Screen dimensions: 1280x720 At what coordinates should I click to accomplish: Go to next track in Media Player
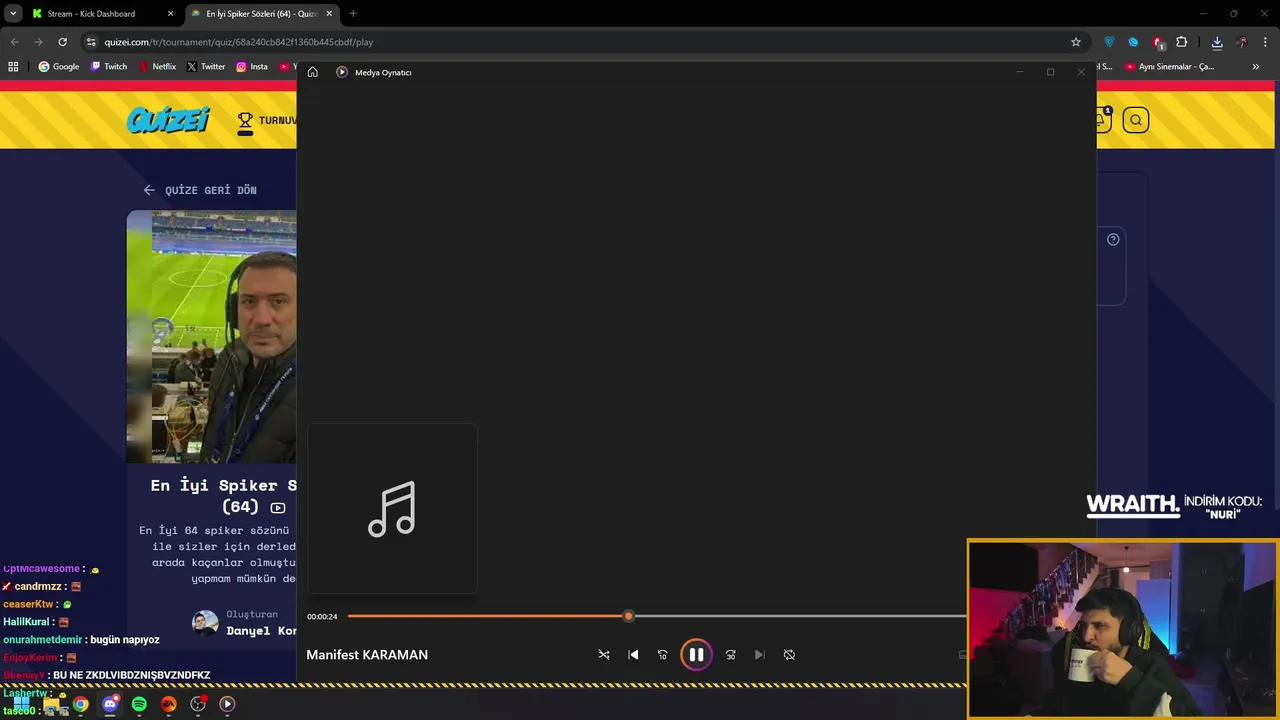[760, 655]
